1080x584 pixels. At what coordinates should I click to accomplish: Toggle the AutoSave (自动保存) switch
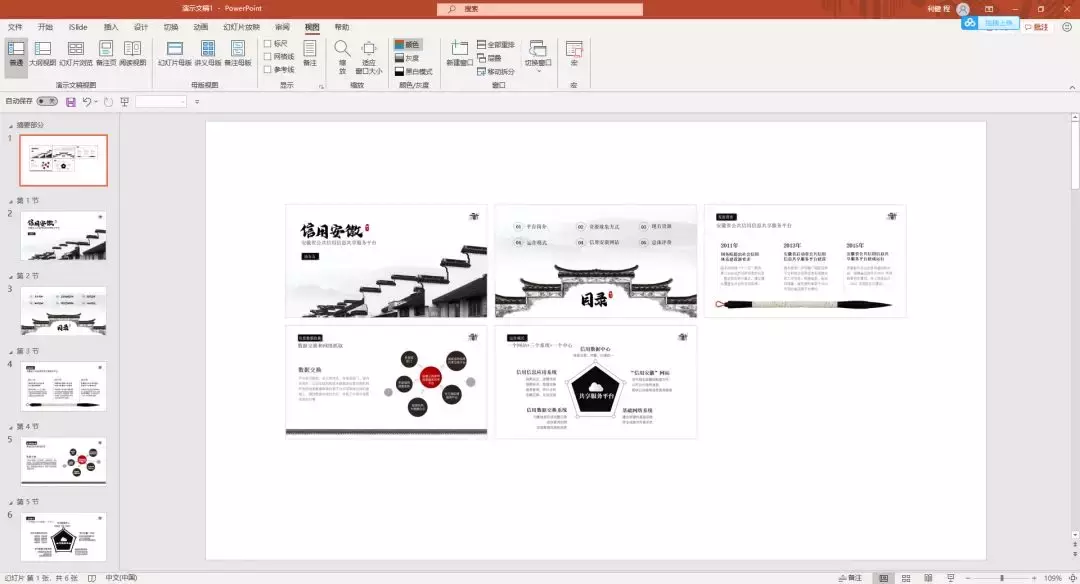tap(47, 101)
